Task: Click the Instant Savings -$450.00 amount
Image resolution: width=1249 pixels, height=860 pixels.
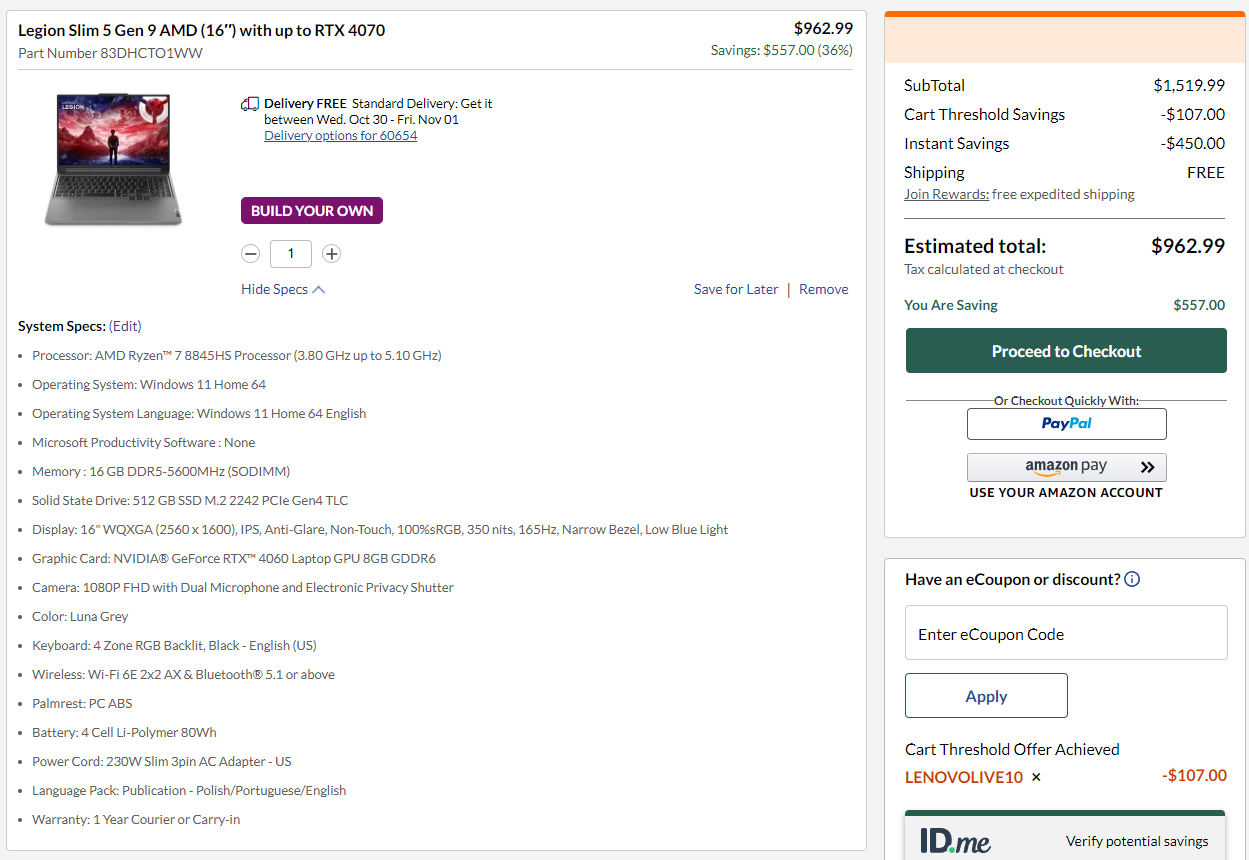Action: [x=1193, y=143]
